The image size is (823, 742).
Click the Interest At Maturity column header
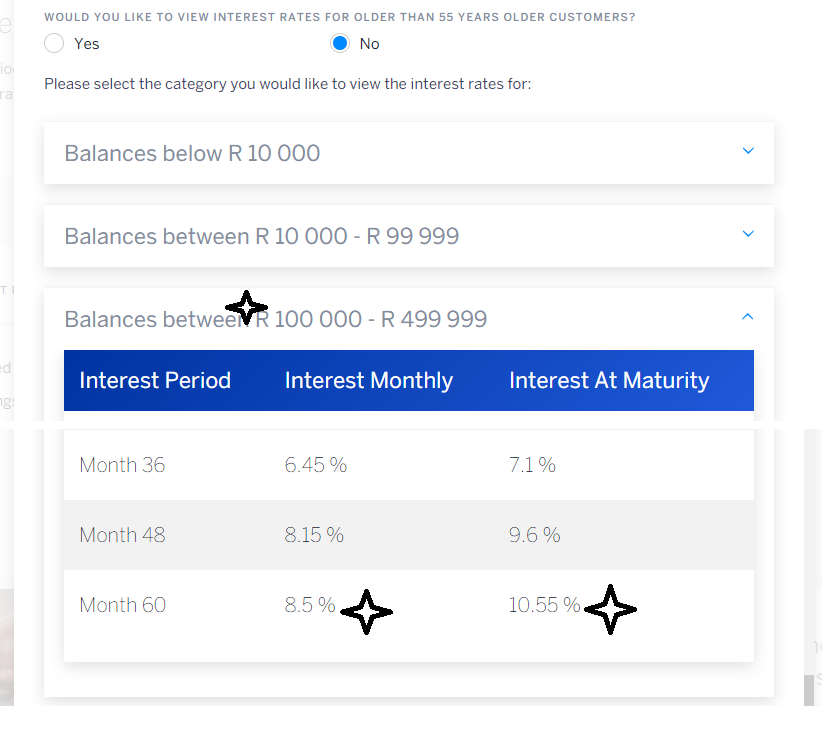pyautogui.click(x=609, y=380)
